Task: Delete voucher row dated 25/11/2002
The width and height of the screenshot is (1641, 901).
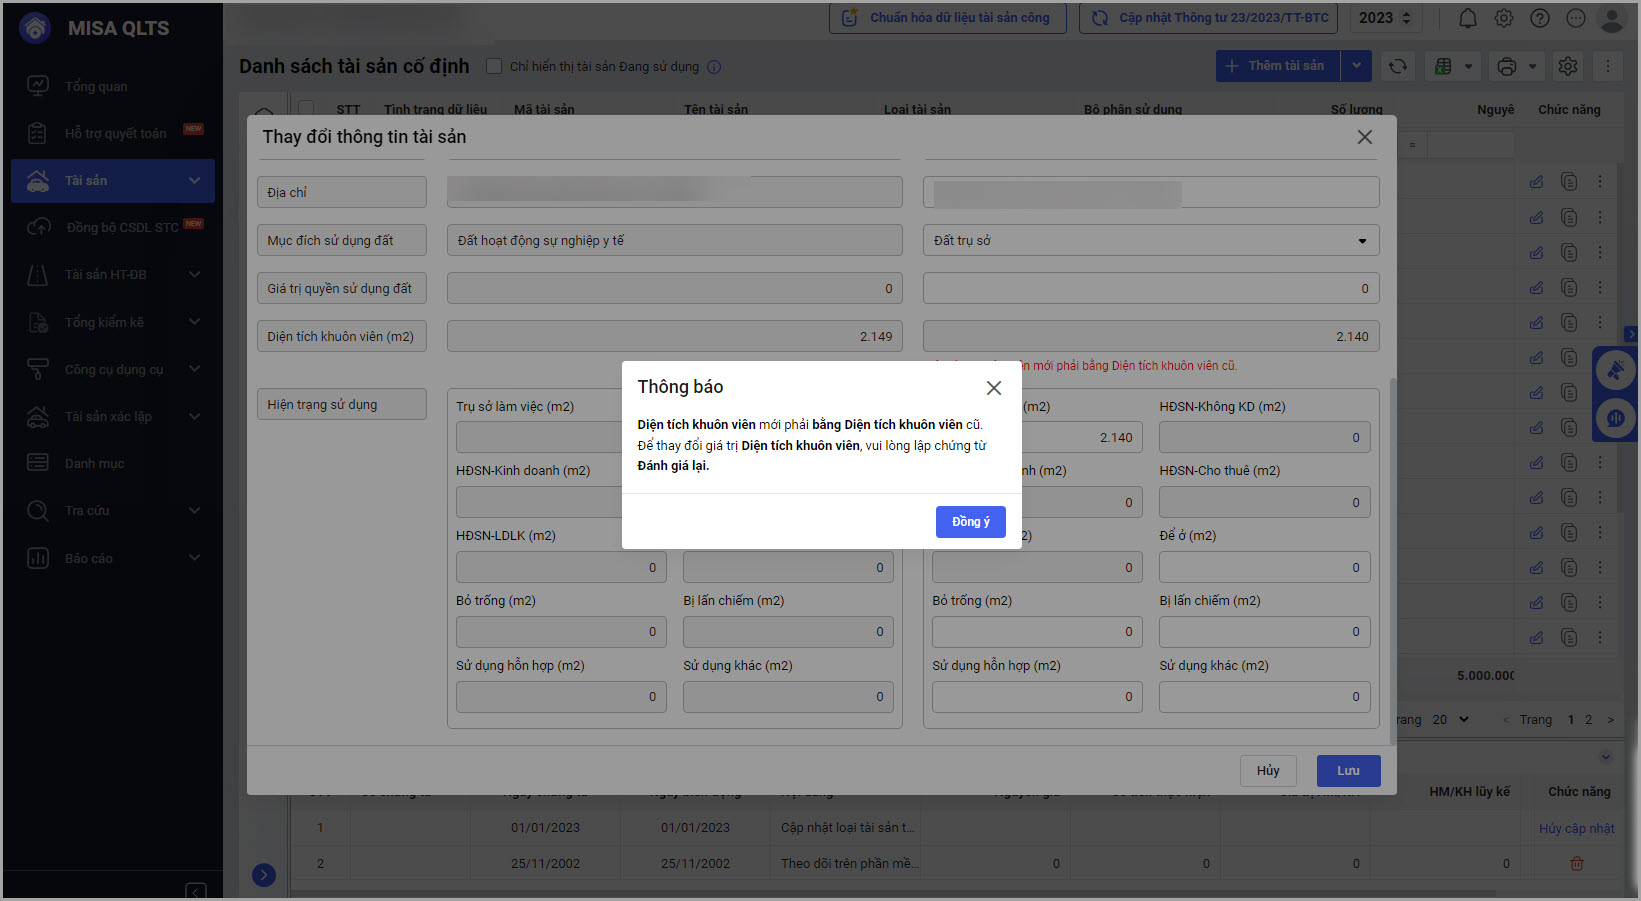Action: coord(1577,863)
